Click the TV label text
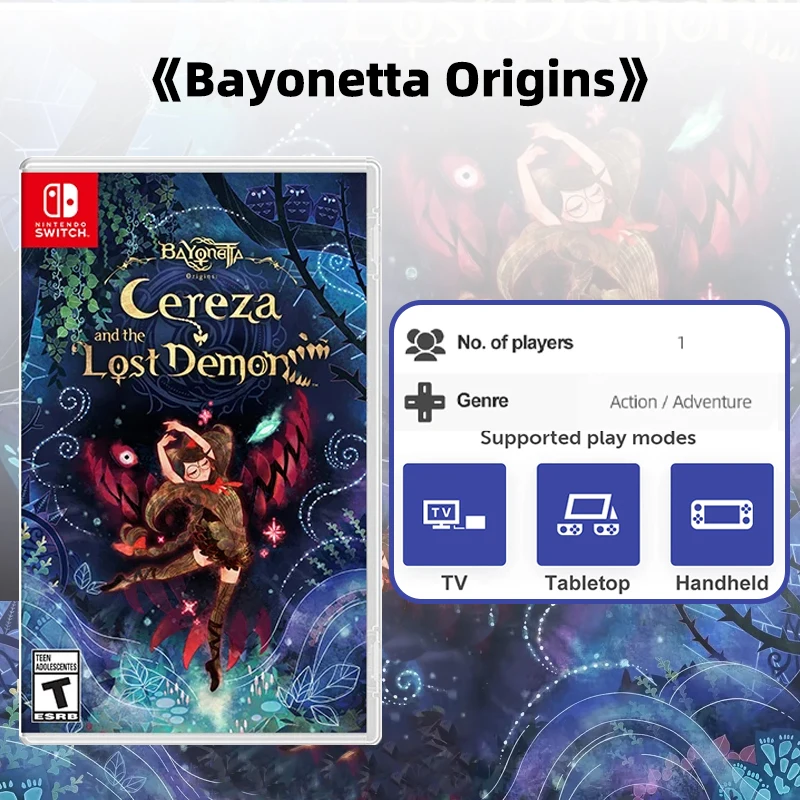Image resolution: width=800 pixels, height=800 pixels. click(x=454, y=583)
